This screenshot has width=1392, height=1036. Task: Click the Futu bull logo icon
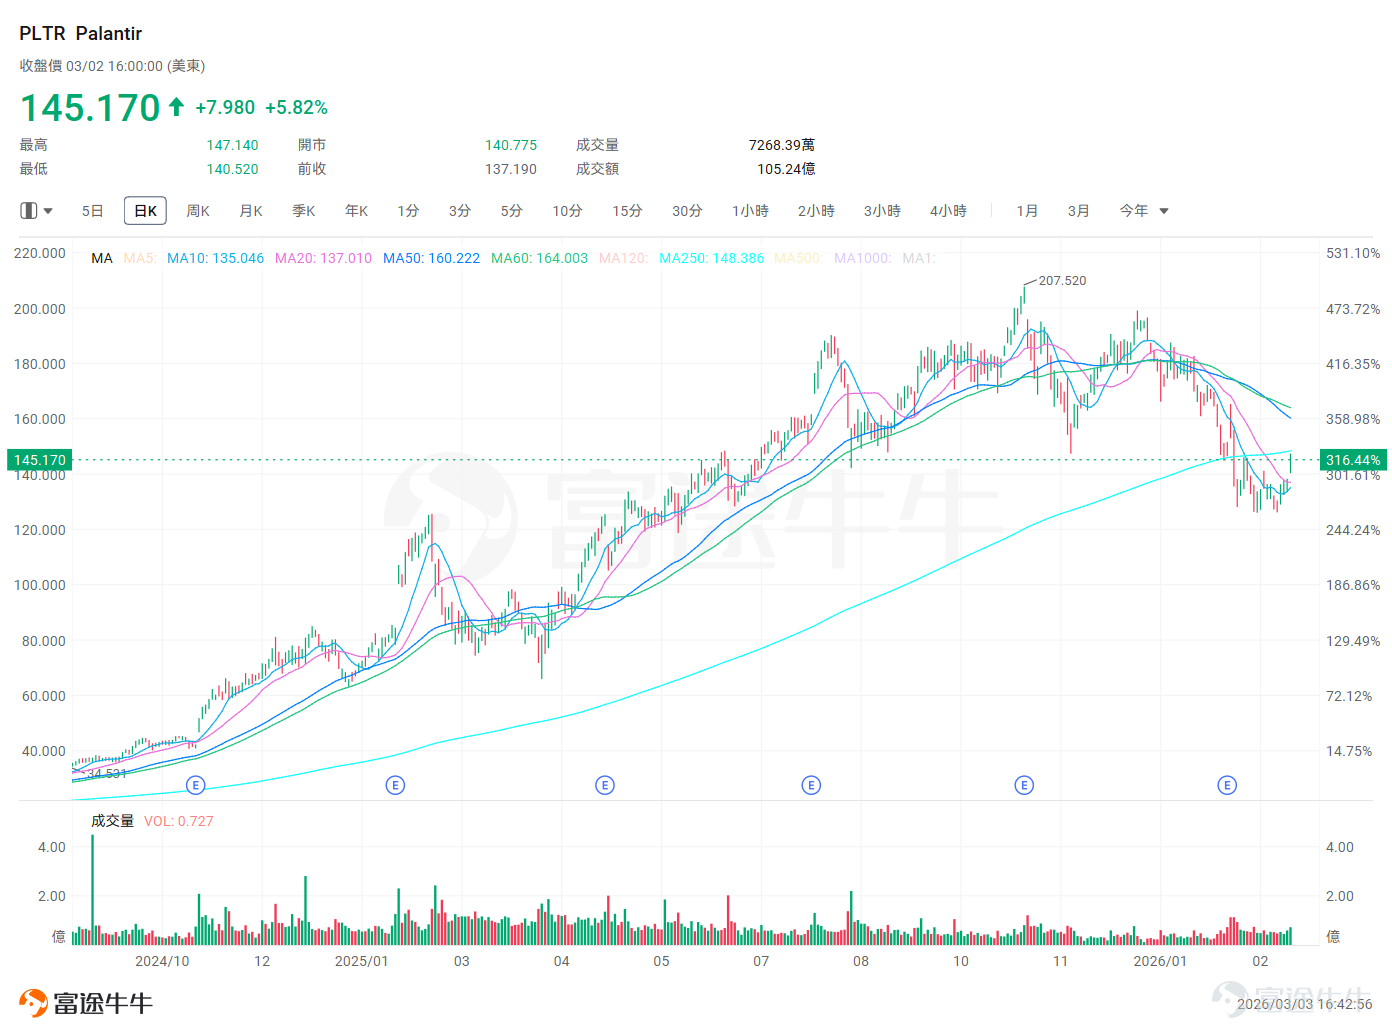coord(34,1003)
